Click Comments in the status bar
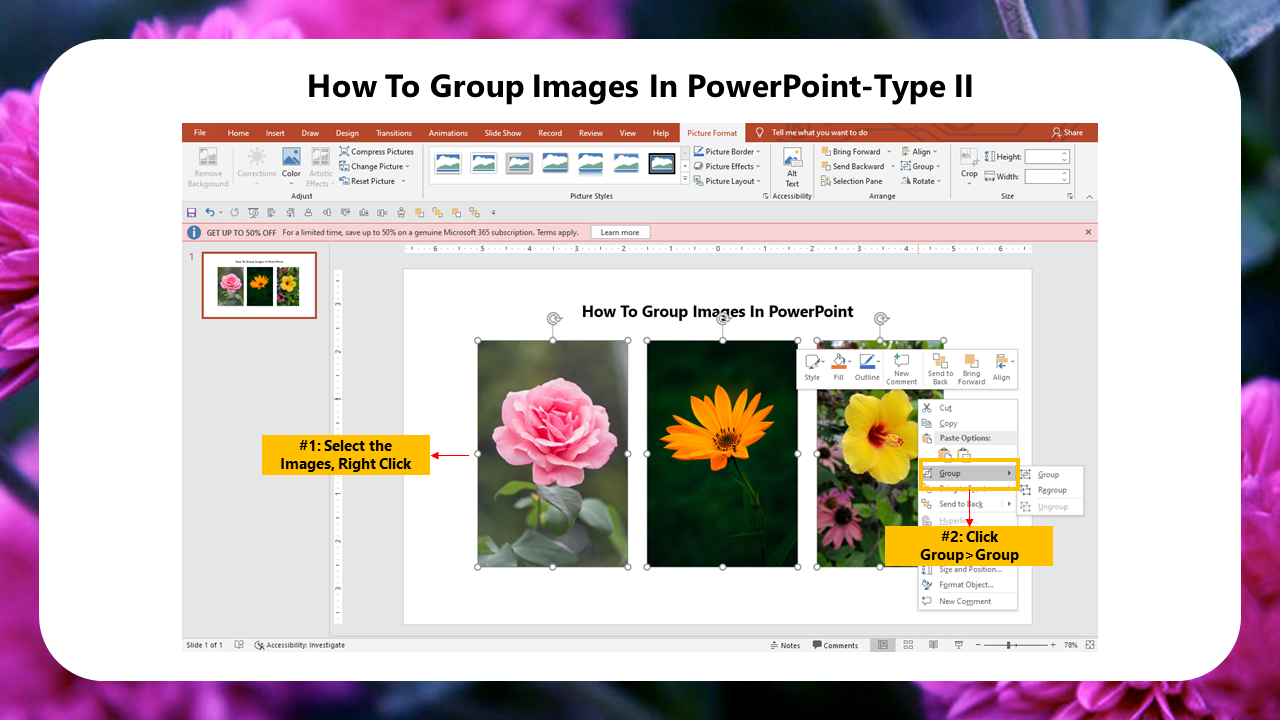Image resolution: width=1280 pixels, height=720 pixels. point(836,645)
